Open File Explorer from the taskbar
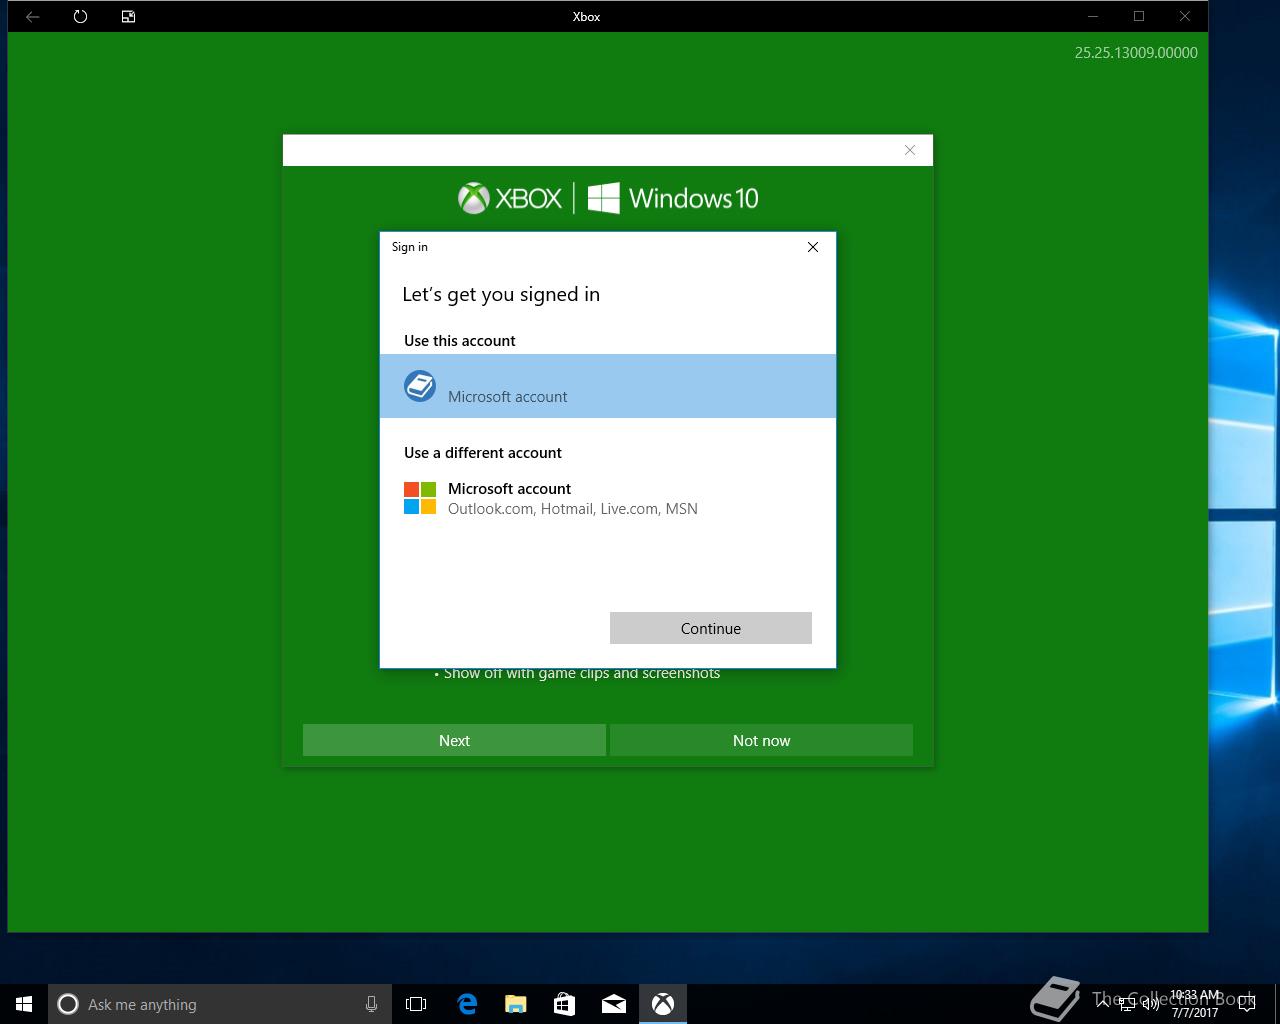This screenshot has height=1024, width=1280. click(x=516, y=1004)
